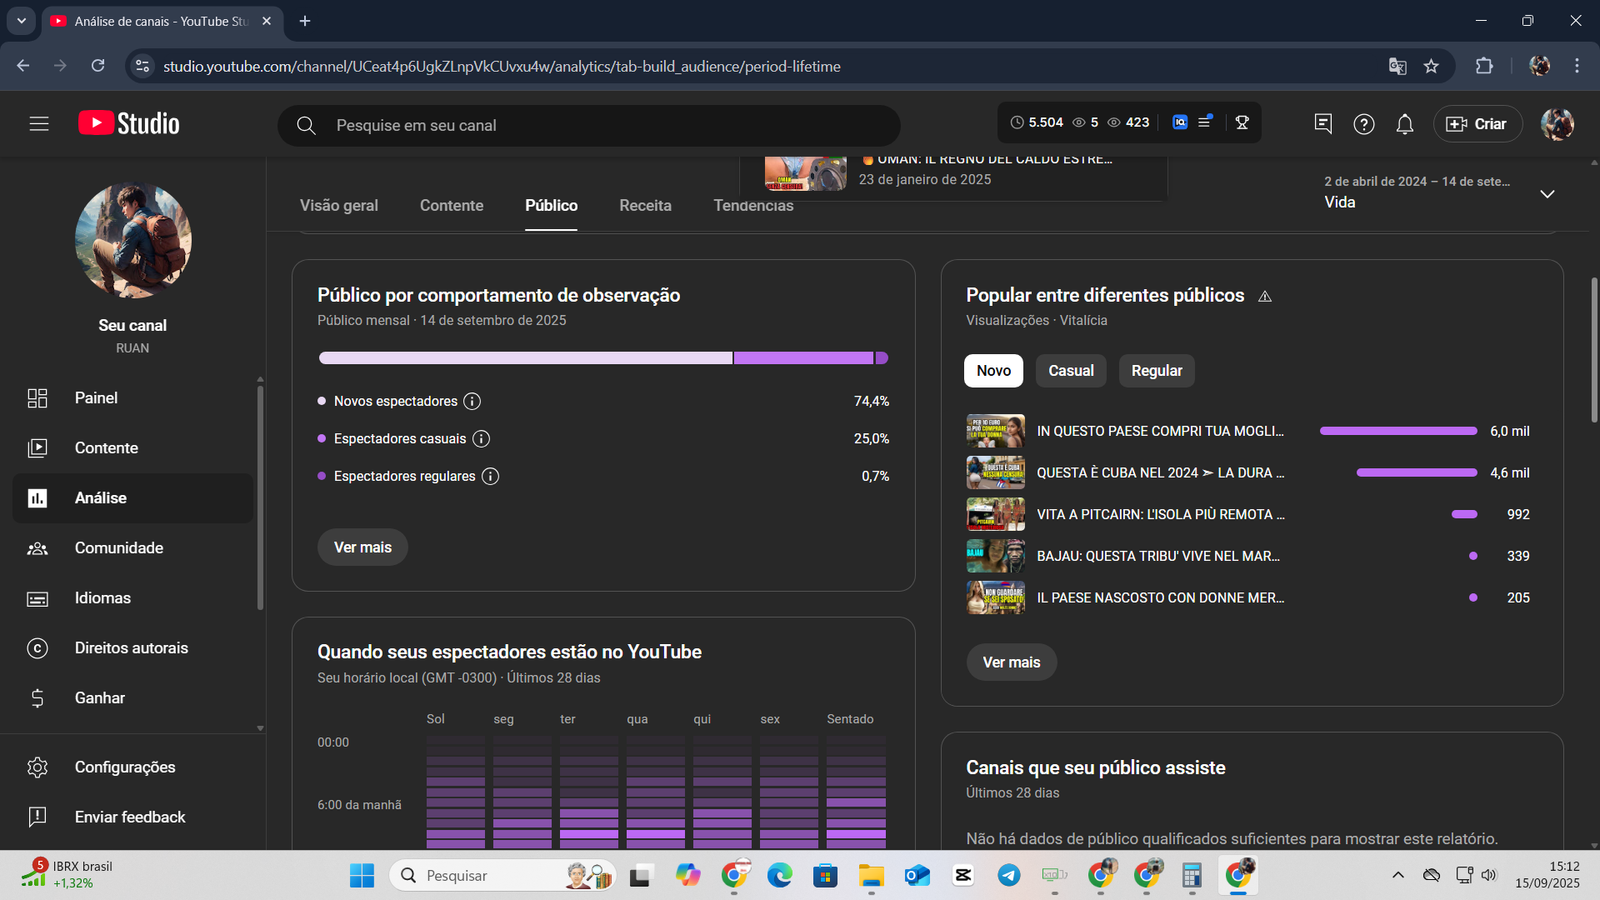Click Ver mais under audience behavior card
The width and height of the screenshot is (1600, 900).
(x=363, y=547)
